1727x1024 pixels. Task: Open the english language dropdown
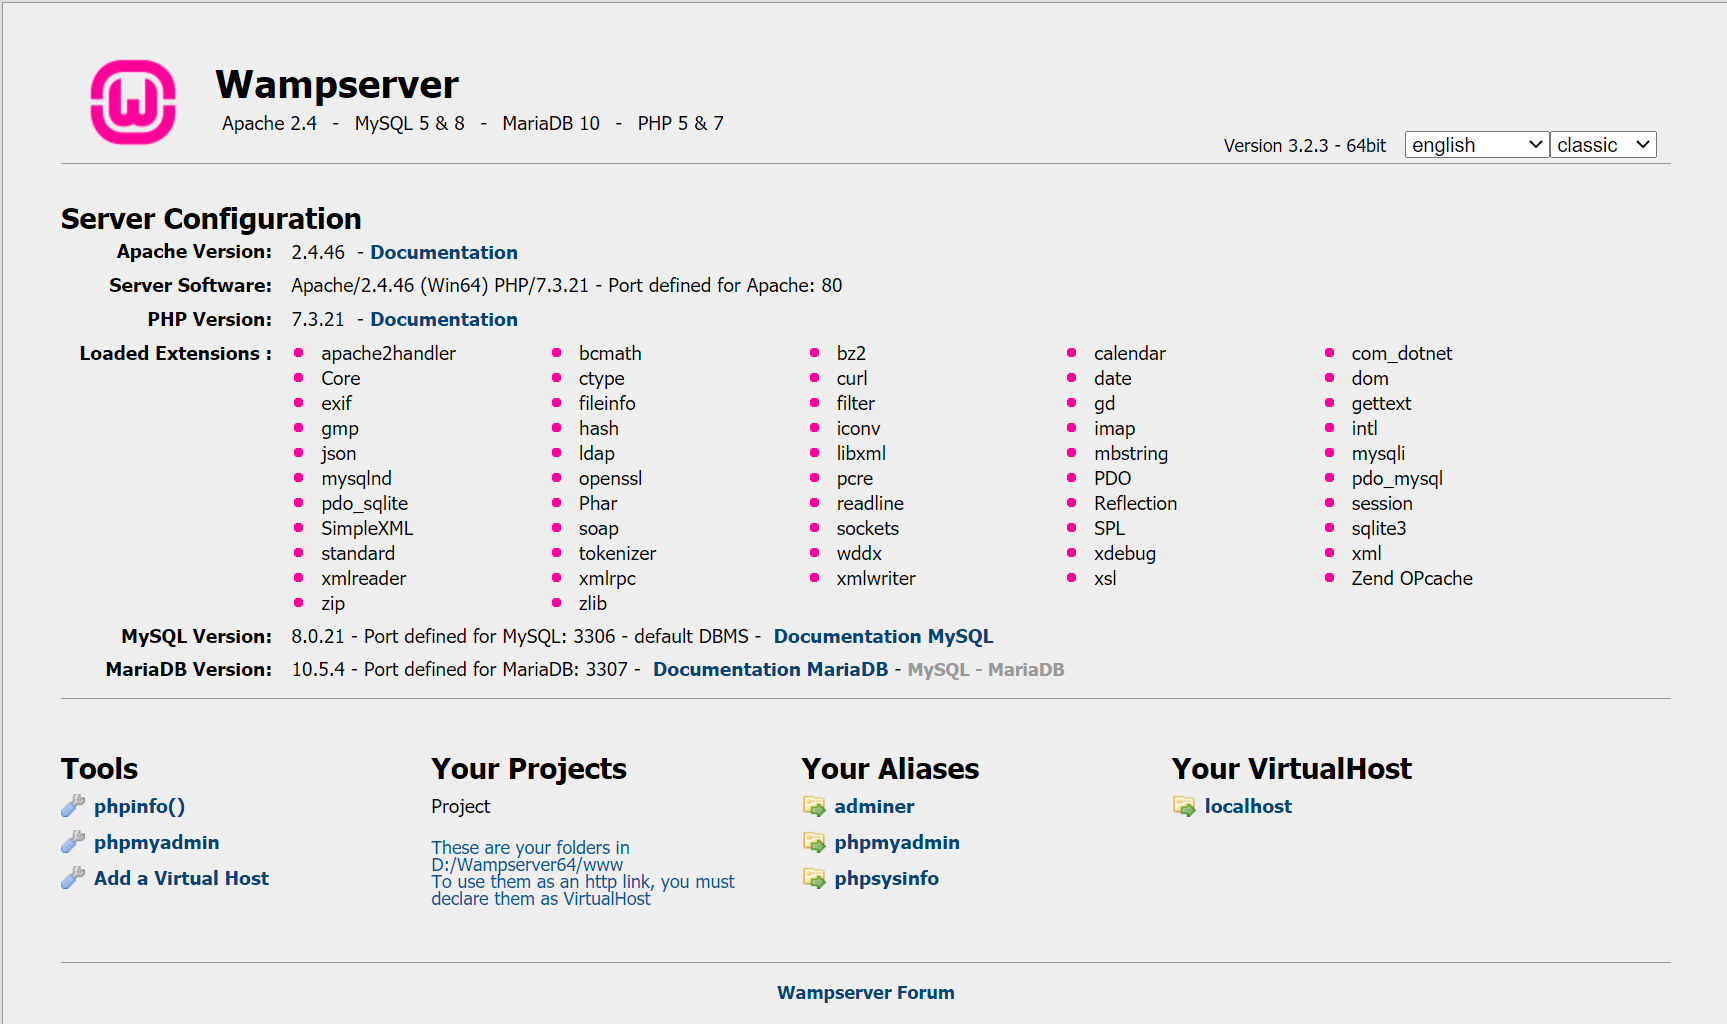tap(1477, 145)
